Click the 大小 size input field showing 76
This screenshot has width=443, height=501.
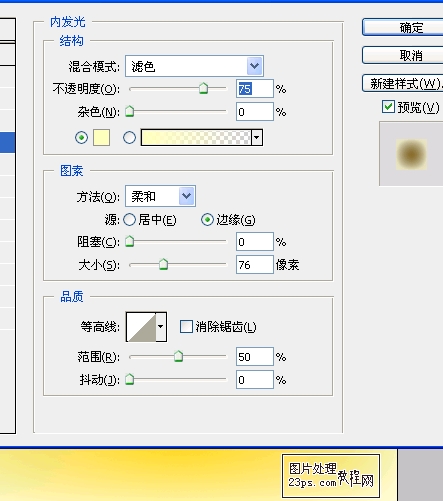255,265
